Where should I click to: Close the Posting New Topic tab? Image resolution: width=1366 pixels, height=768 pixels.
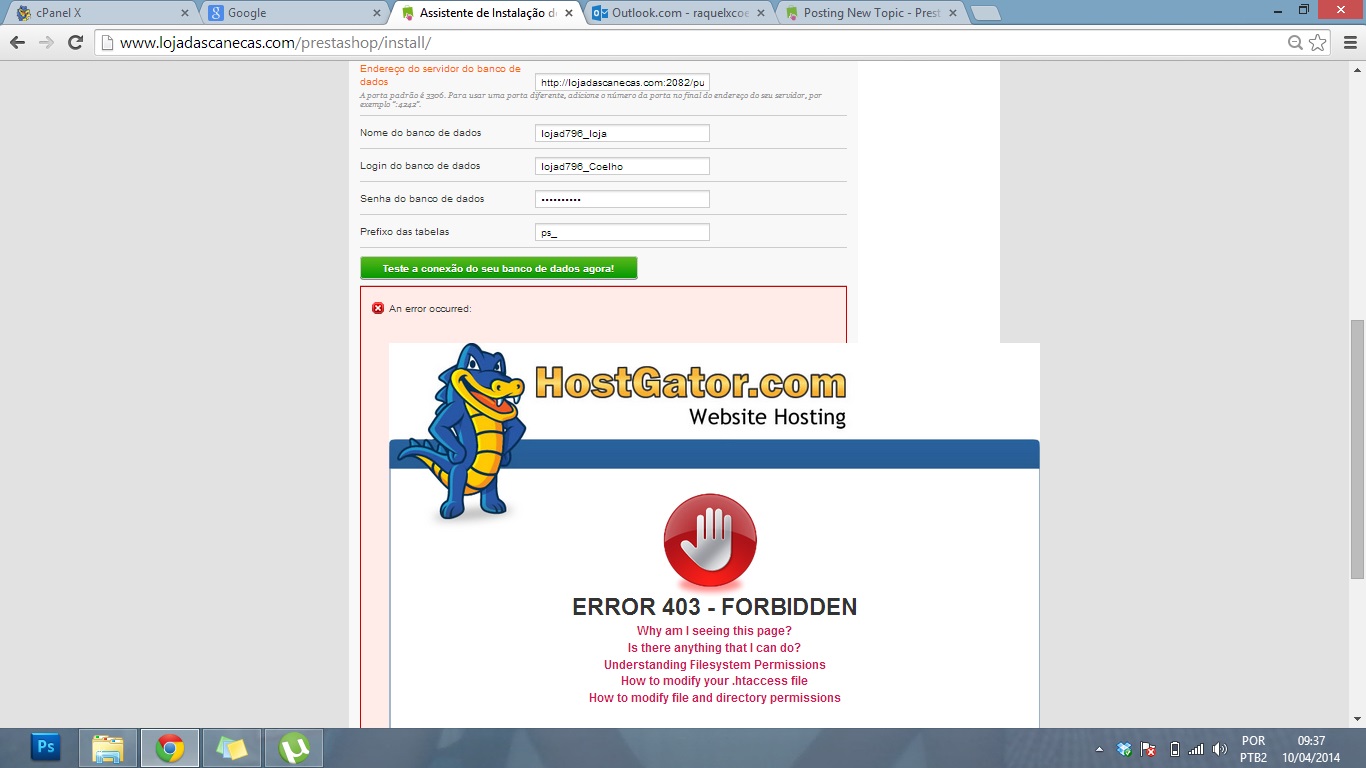[x=952, y=13]
